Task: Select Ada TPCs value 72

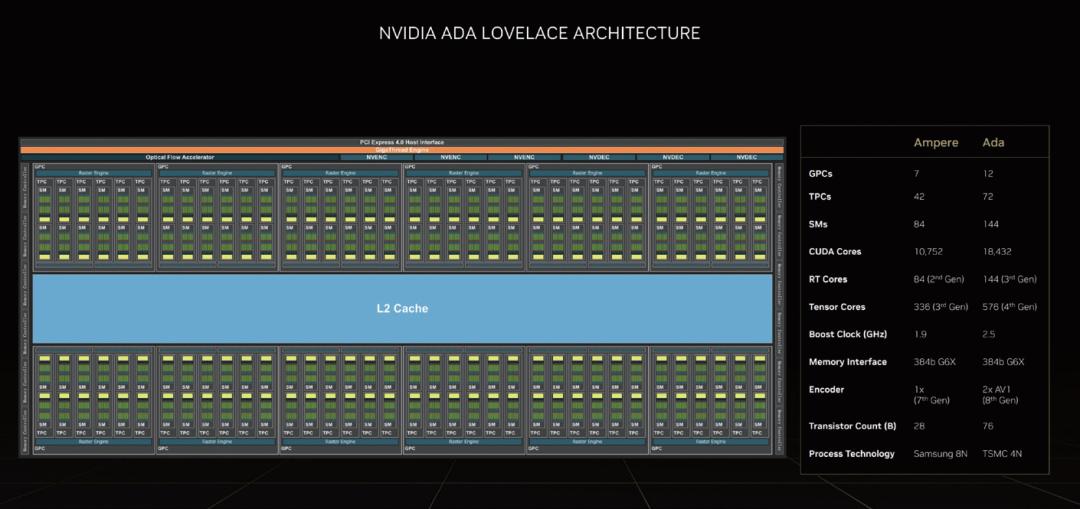Action: [988, 196]
